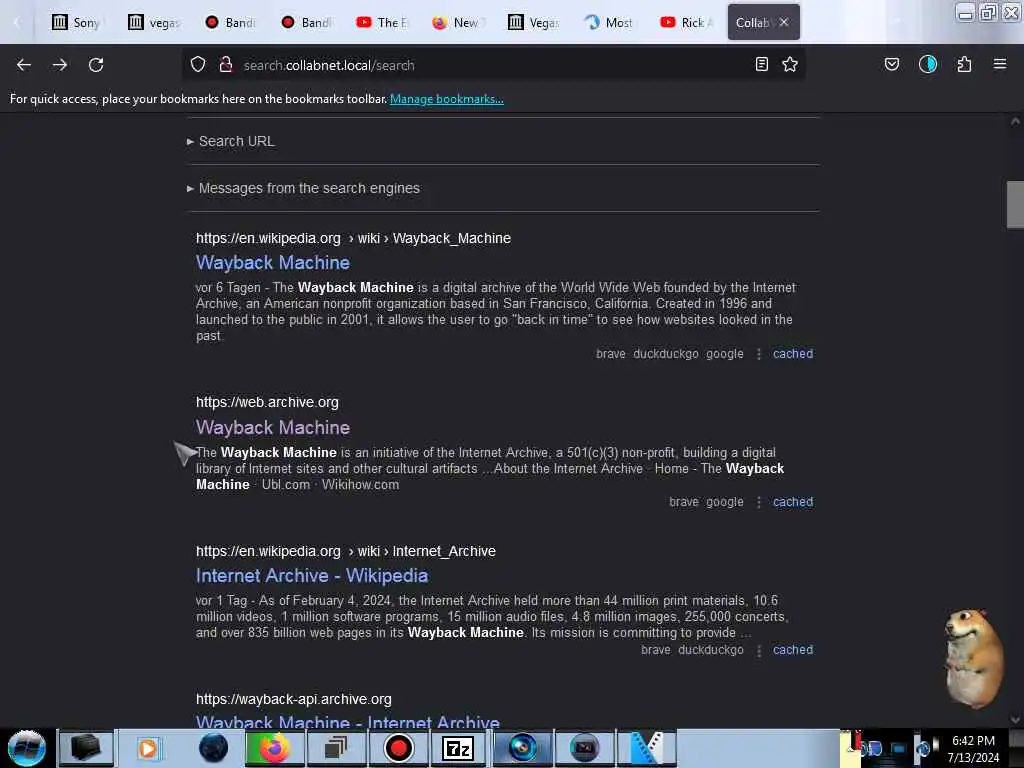This screenshot has width=1024, height=768.
Task: Open the Pocket save icon
Action: (891, 64)
